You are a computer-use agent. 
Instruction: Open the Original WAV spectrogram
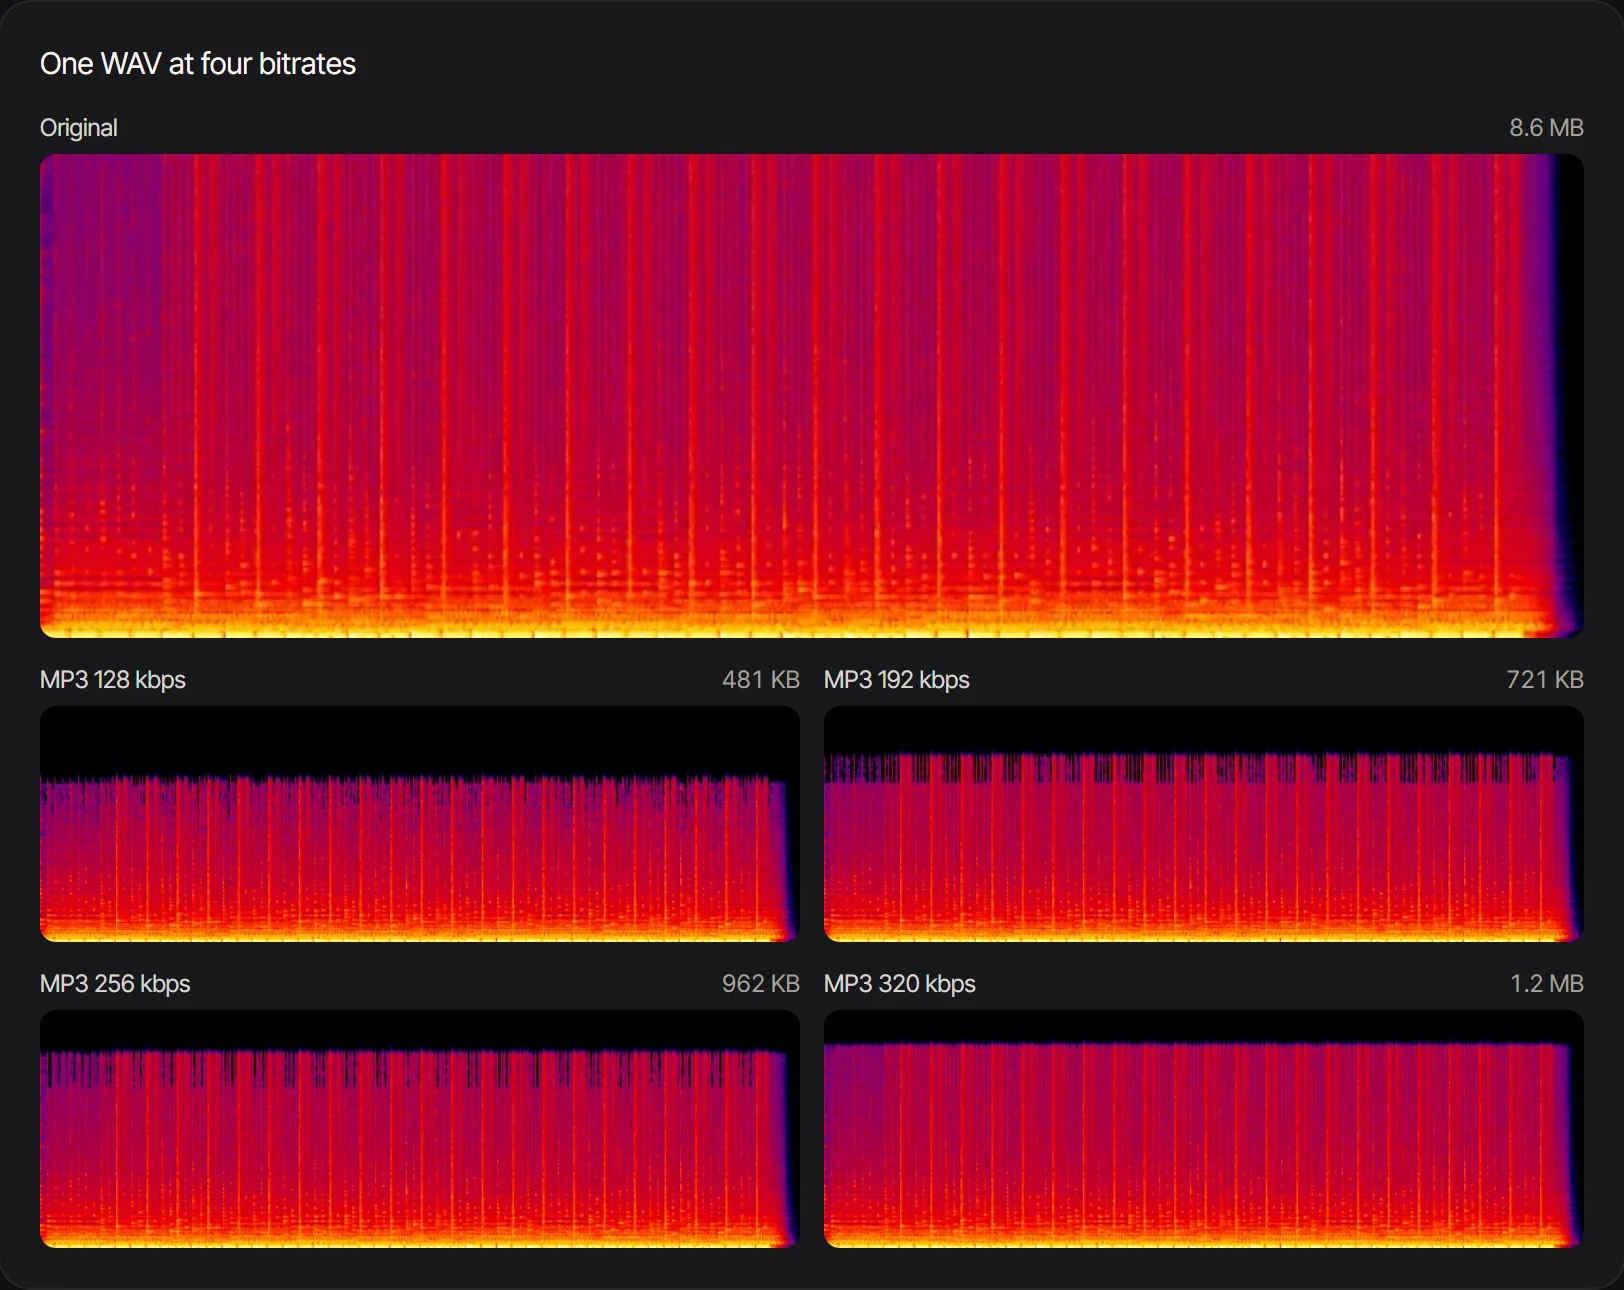(x=812, y=396)
